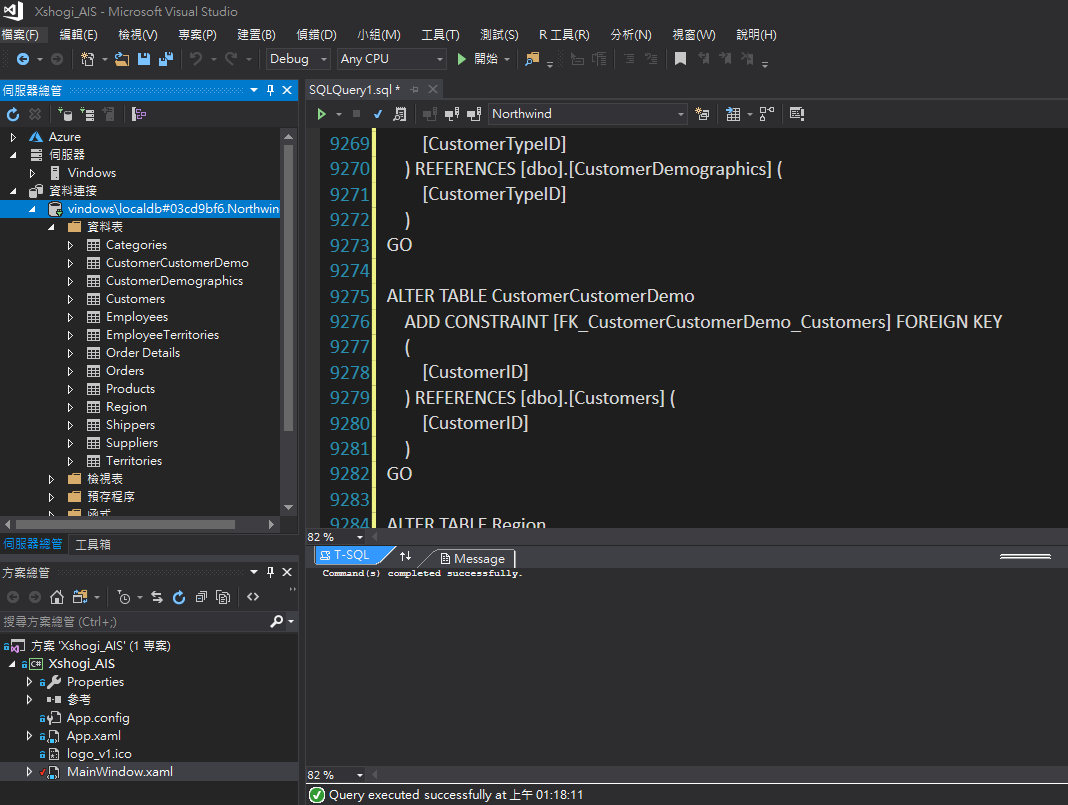Open the 編輯(E) menu

pos(78,35)
